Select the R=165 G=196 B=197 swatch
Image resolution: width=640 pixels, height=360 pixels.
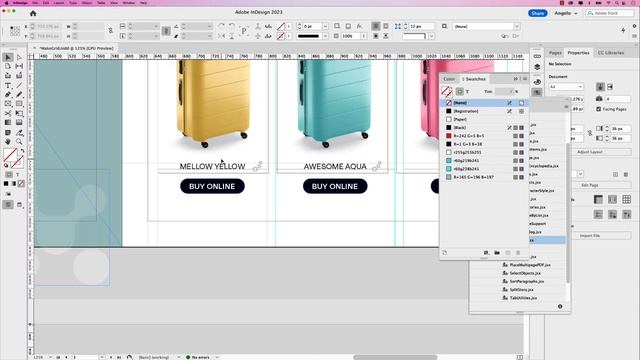click(x=484, y=177)
